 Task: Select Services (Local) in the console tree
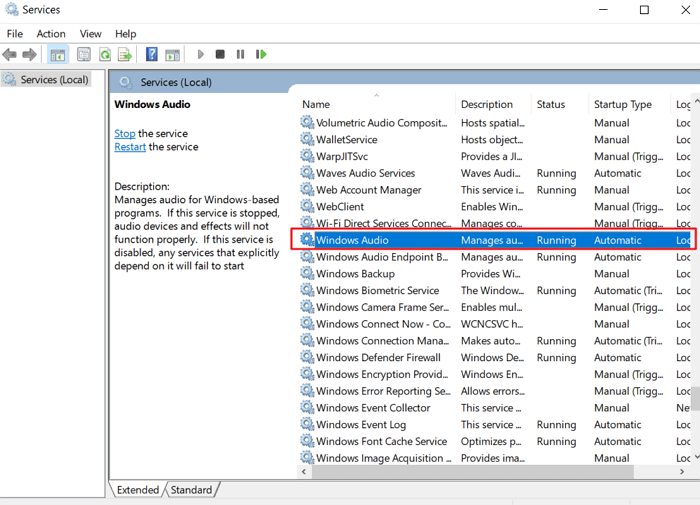pos(46,79)
